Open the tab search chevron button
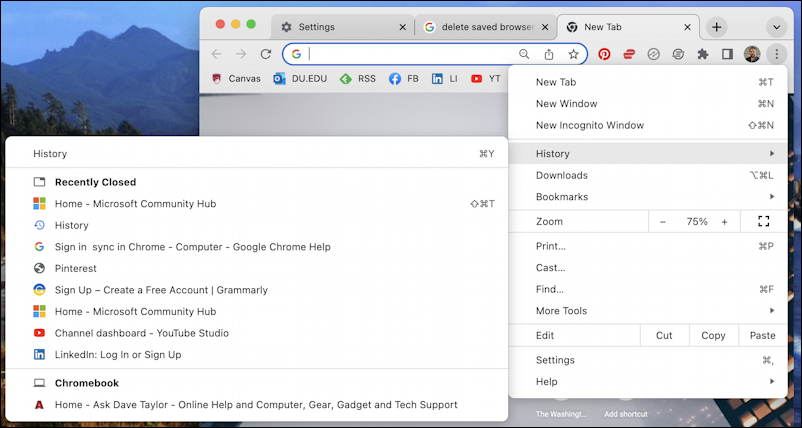802x428 pixels. click(776, 27)
